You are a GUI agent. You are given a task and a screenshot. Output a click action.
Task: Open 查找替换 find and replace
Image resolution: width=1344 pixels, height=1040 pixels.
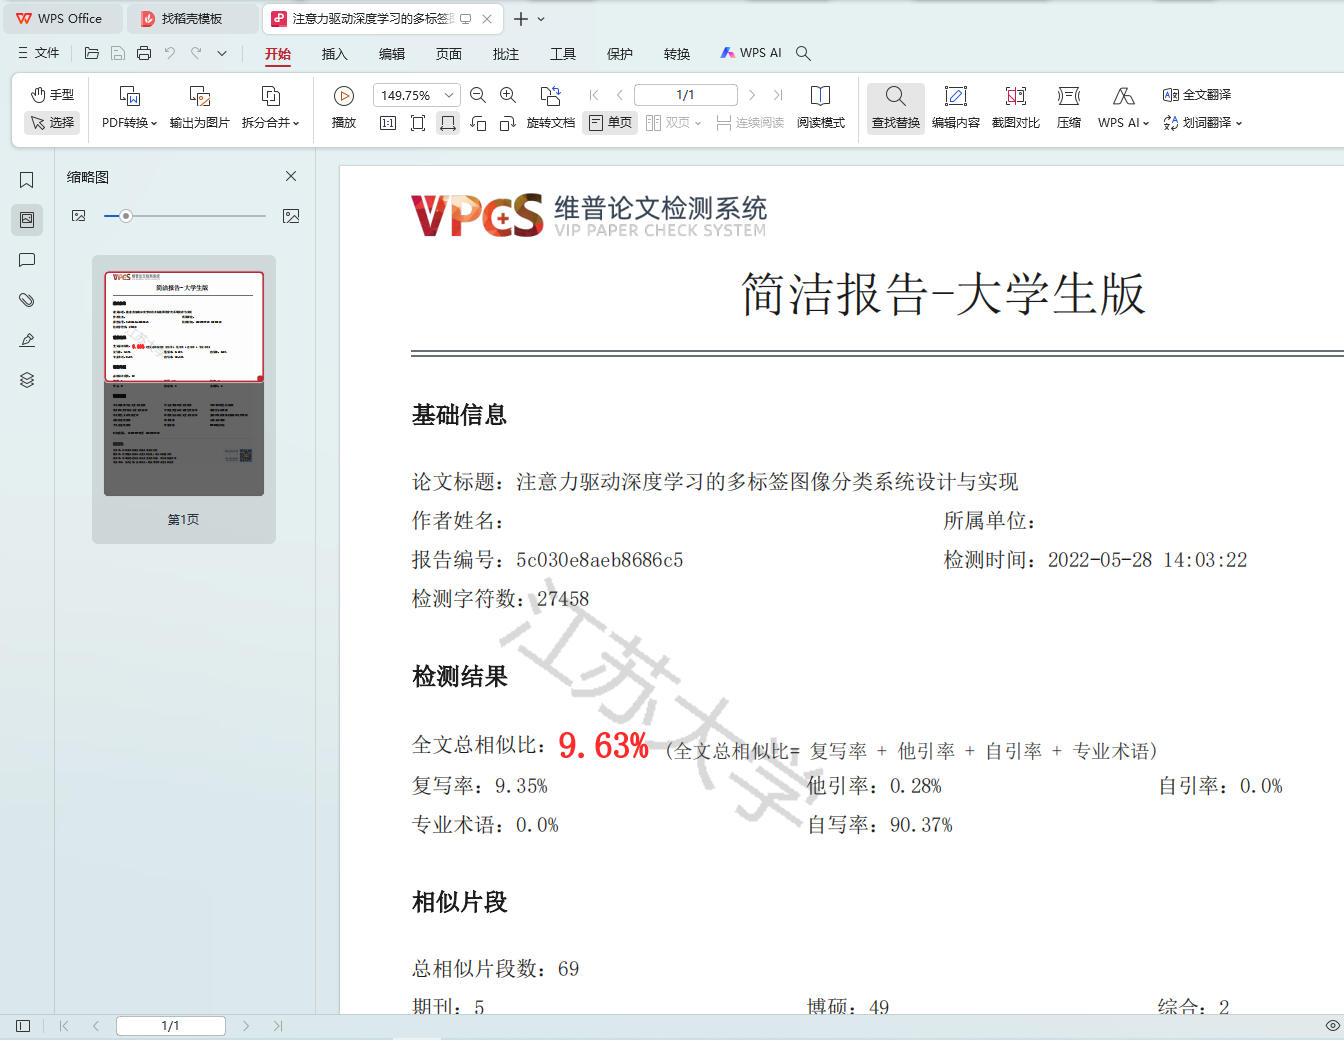coord(896,108)
